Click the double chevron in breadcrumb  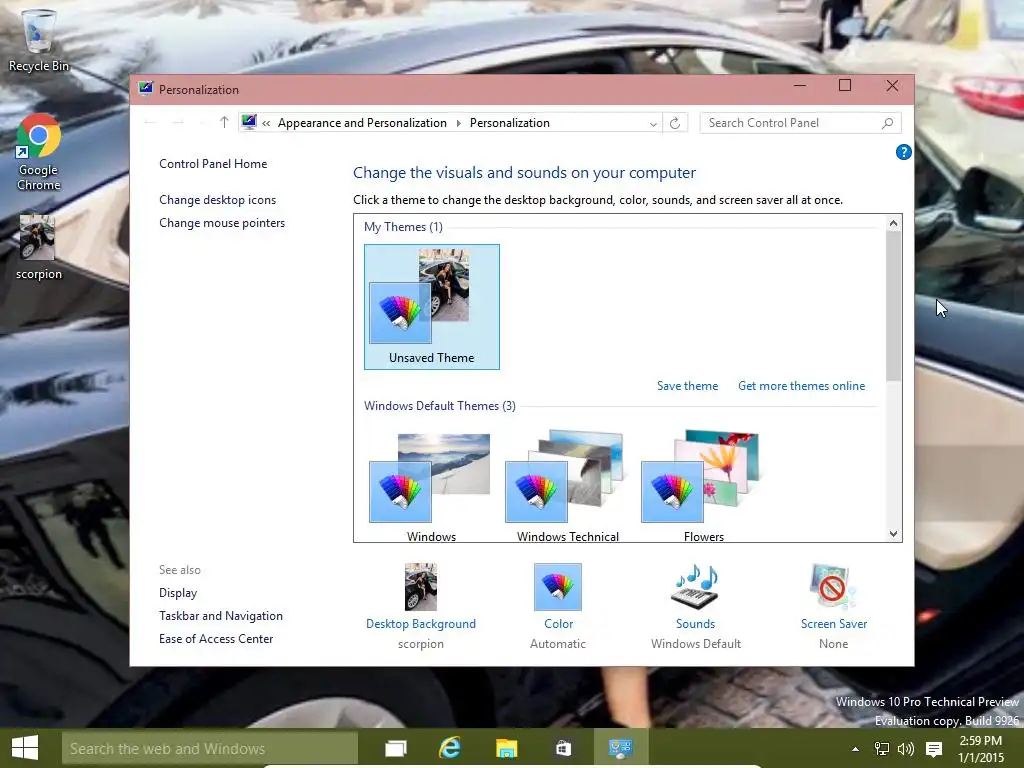tap(266, 123)
